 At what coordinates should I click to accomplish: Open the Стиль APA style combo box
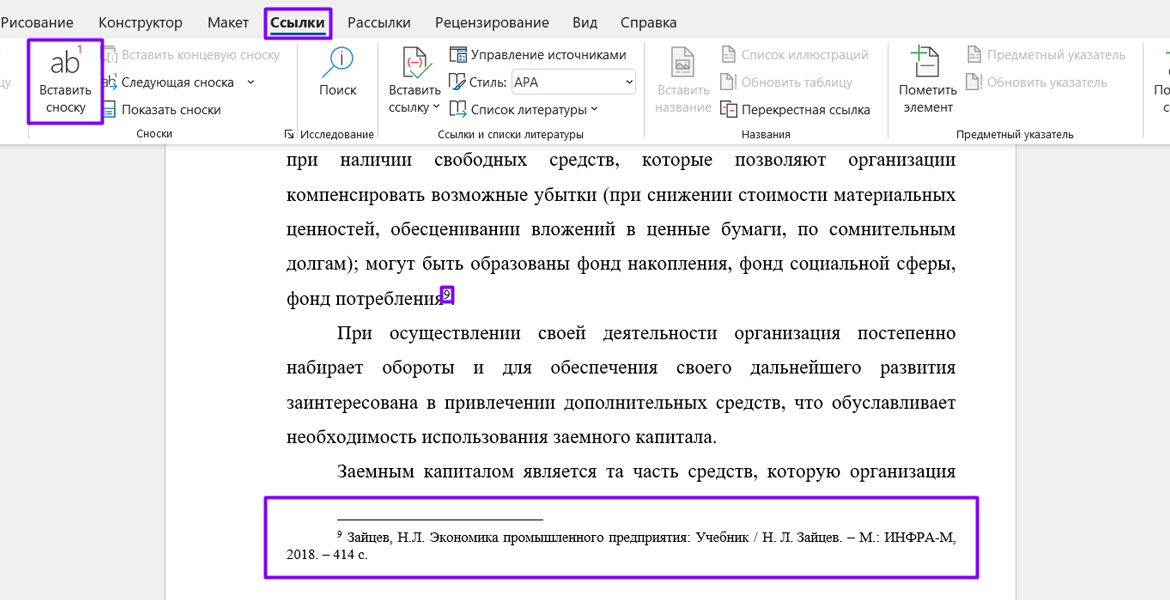pyautogui.click(x=573, y=82)
